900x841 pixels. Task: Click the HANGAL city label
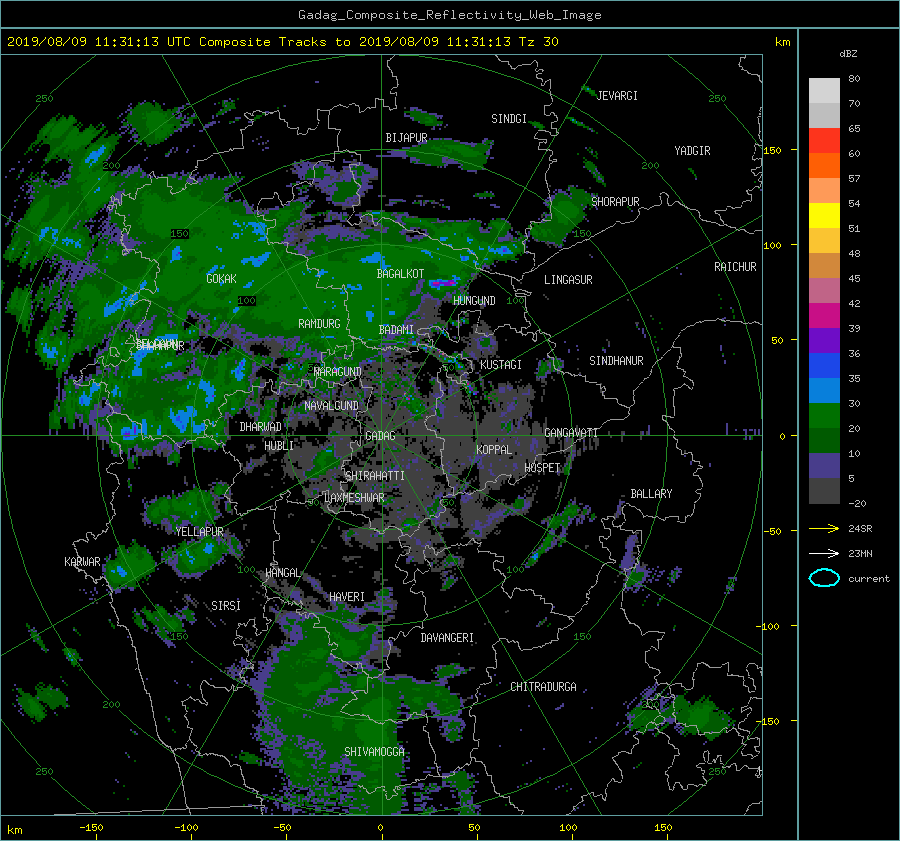[283, 573]
